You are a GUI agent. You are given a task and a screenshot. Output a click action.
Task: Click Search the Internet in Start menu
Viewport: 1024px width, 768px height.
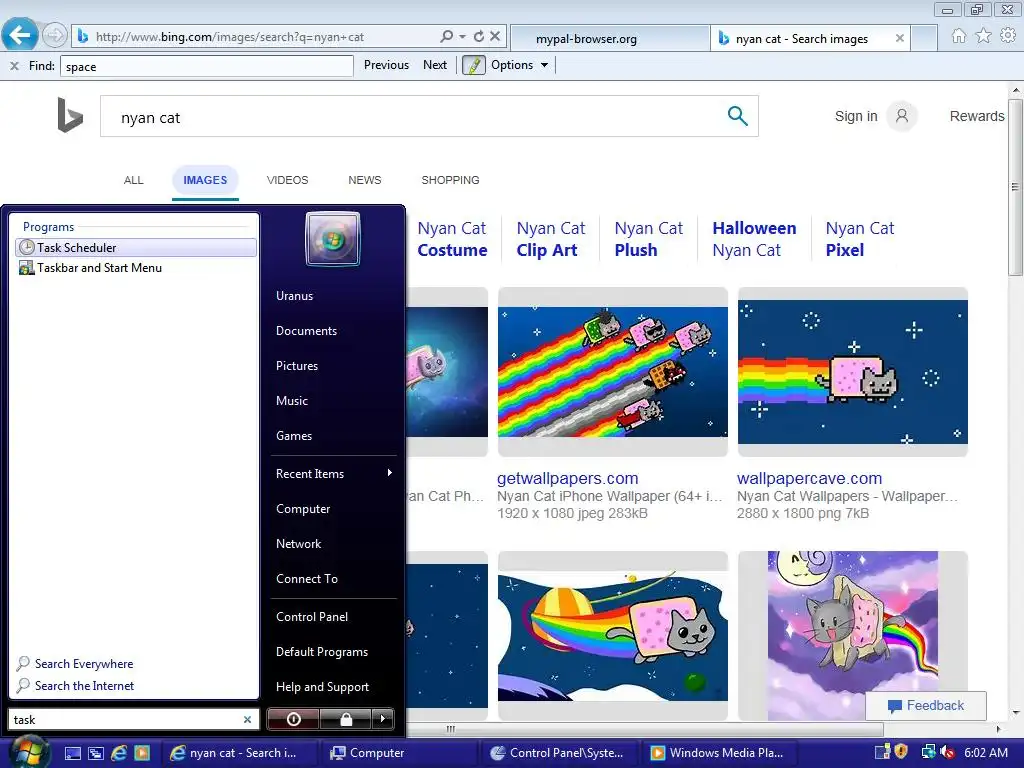(x=76, y=686)
